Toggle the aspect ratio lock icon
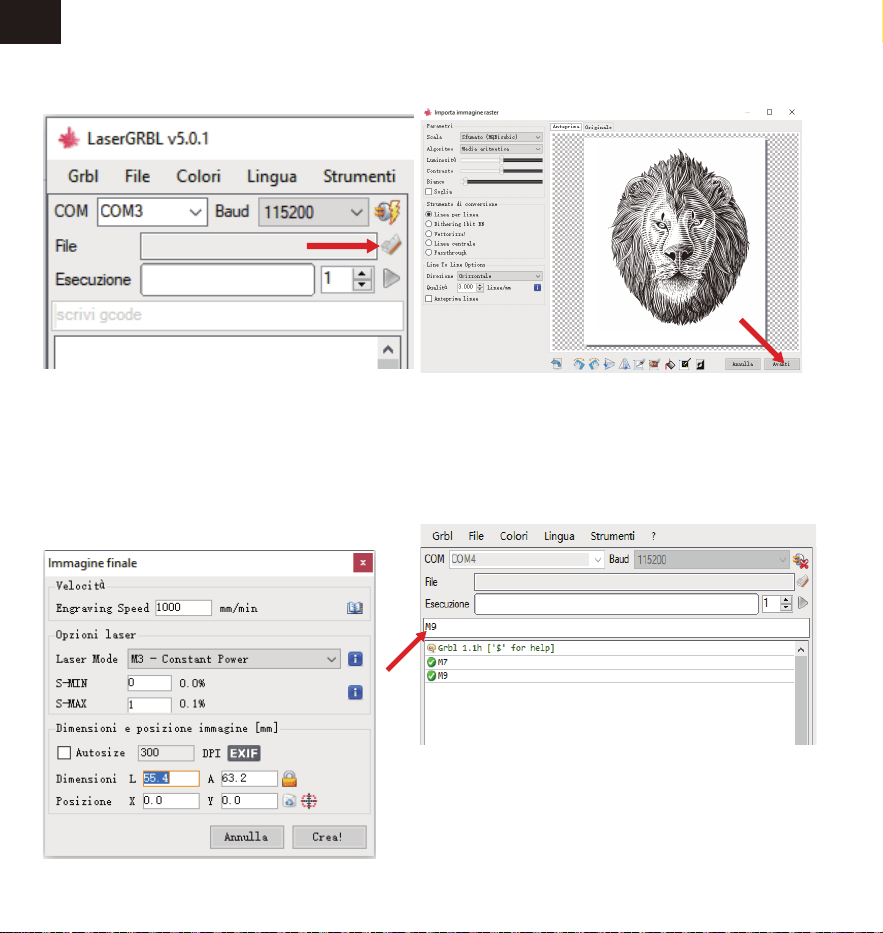This screenshot has width=883, height=933. 289,778
